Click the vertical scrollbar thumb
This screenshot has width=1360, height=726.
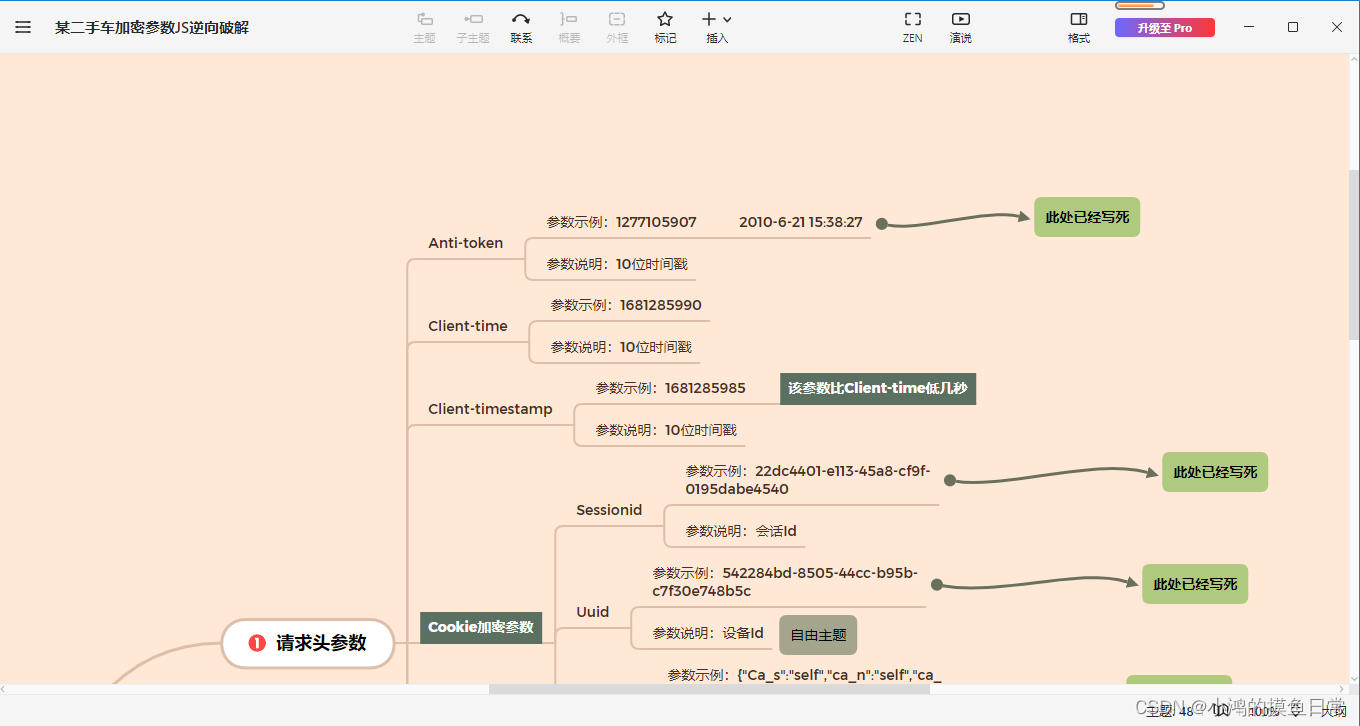pos(1354,255)
